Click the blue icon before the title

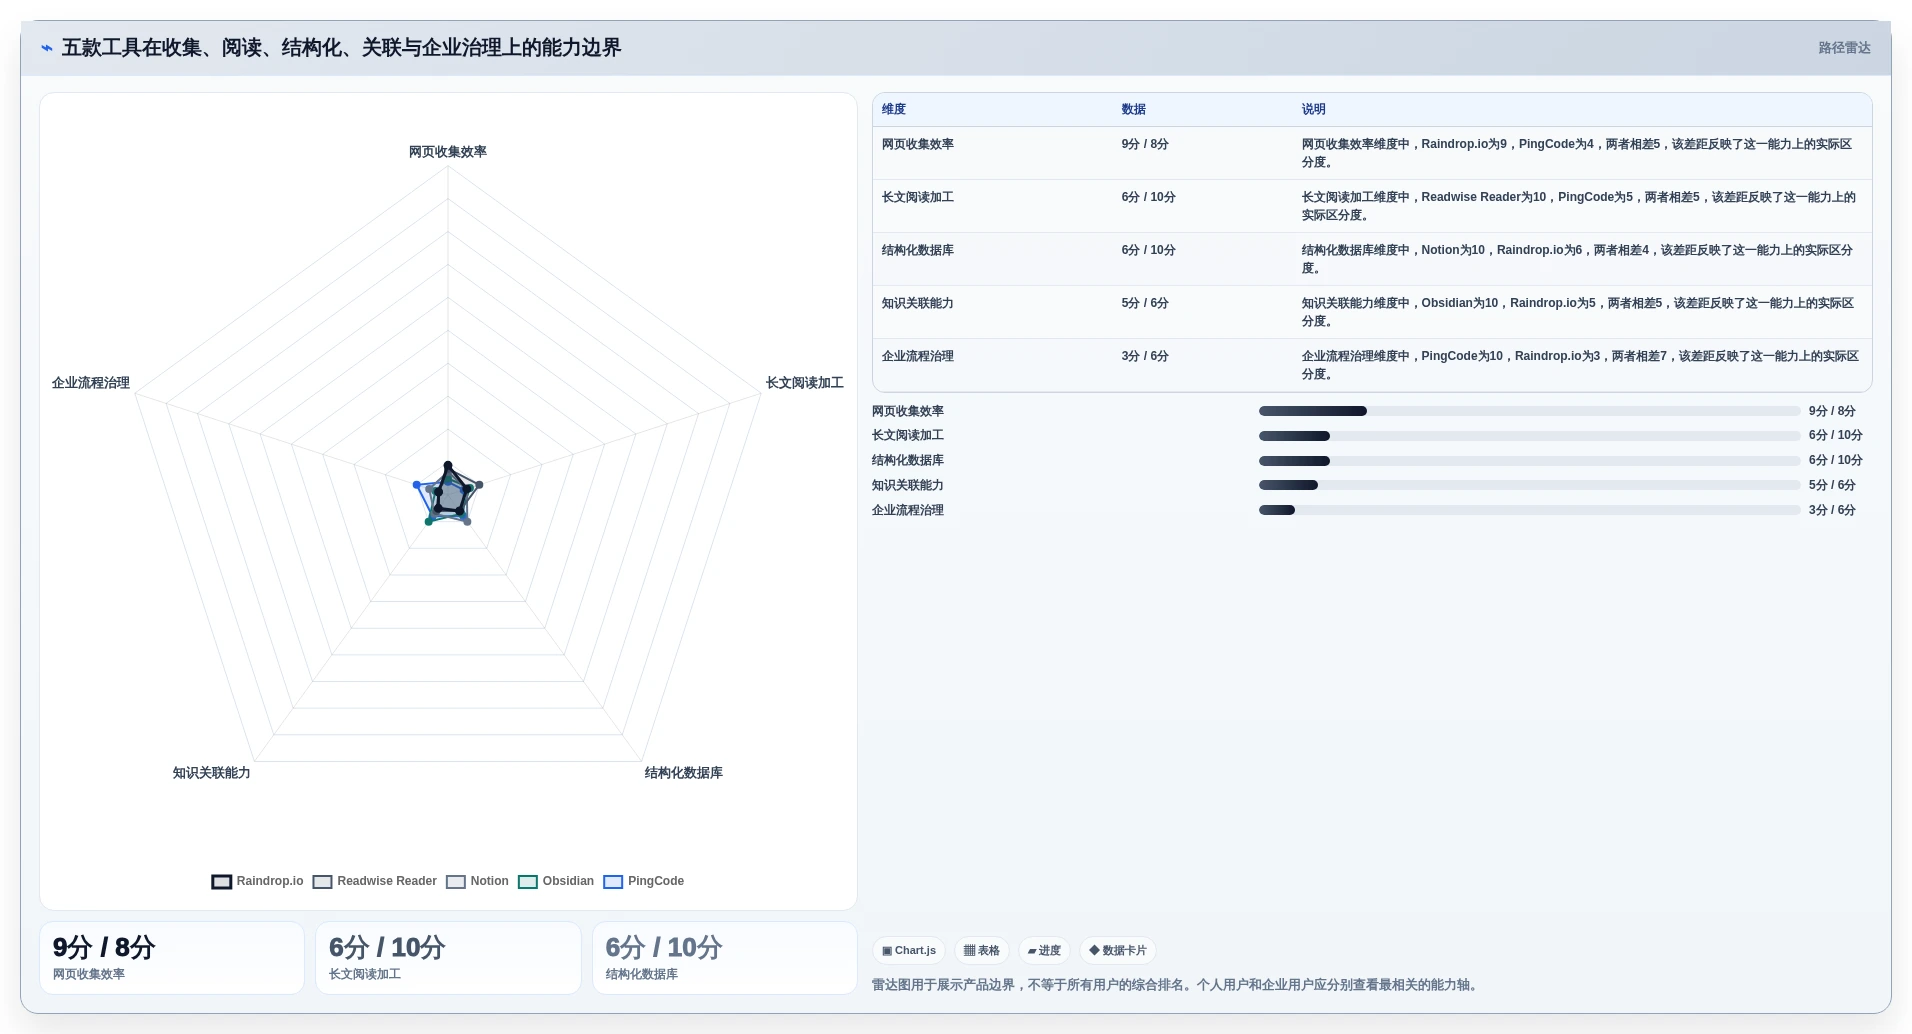47,48
